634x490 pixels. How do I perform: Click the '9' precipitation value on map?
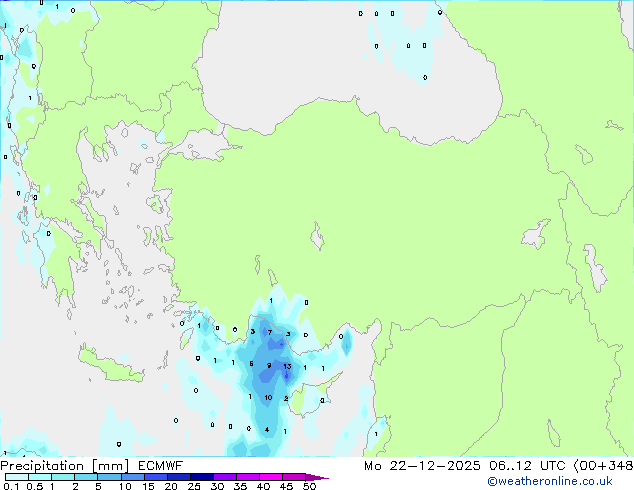point(269,365)
